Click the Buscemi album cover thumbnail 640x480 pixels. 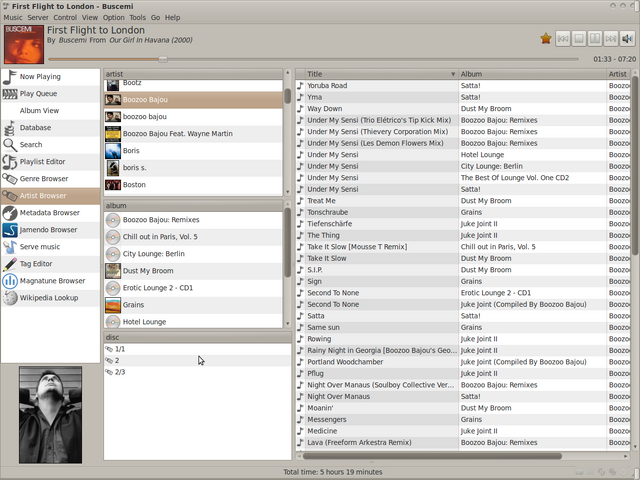coord(24,44)
